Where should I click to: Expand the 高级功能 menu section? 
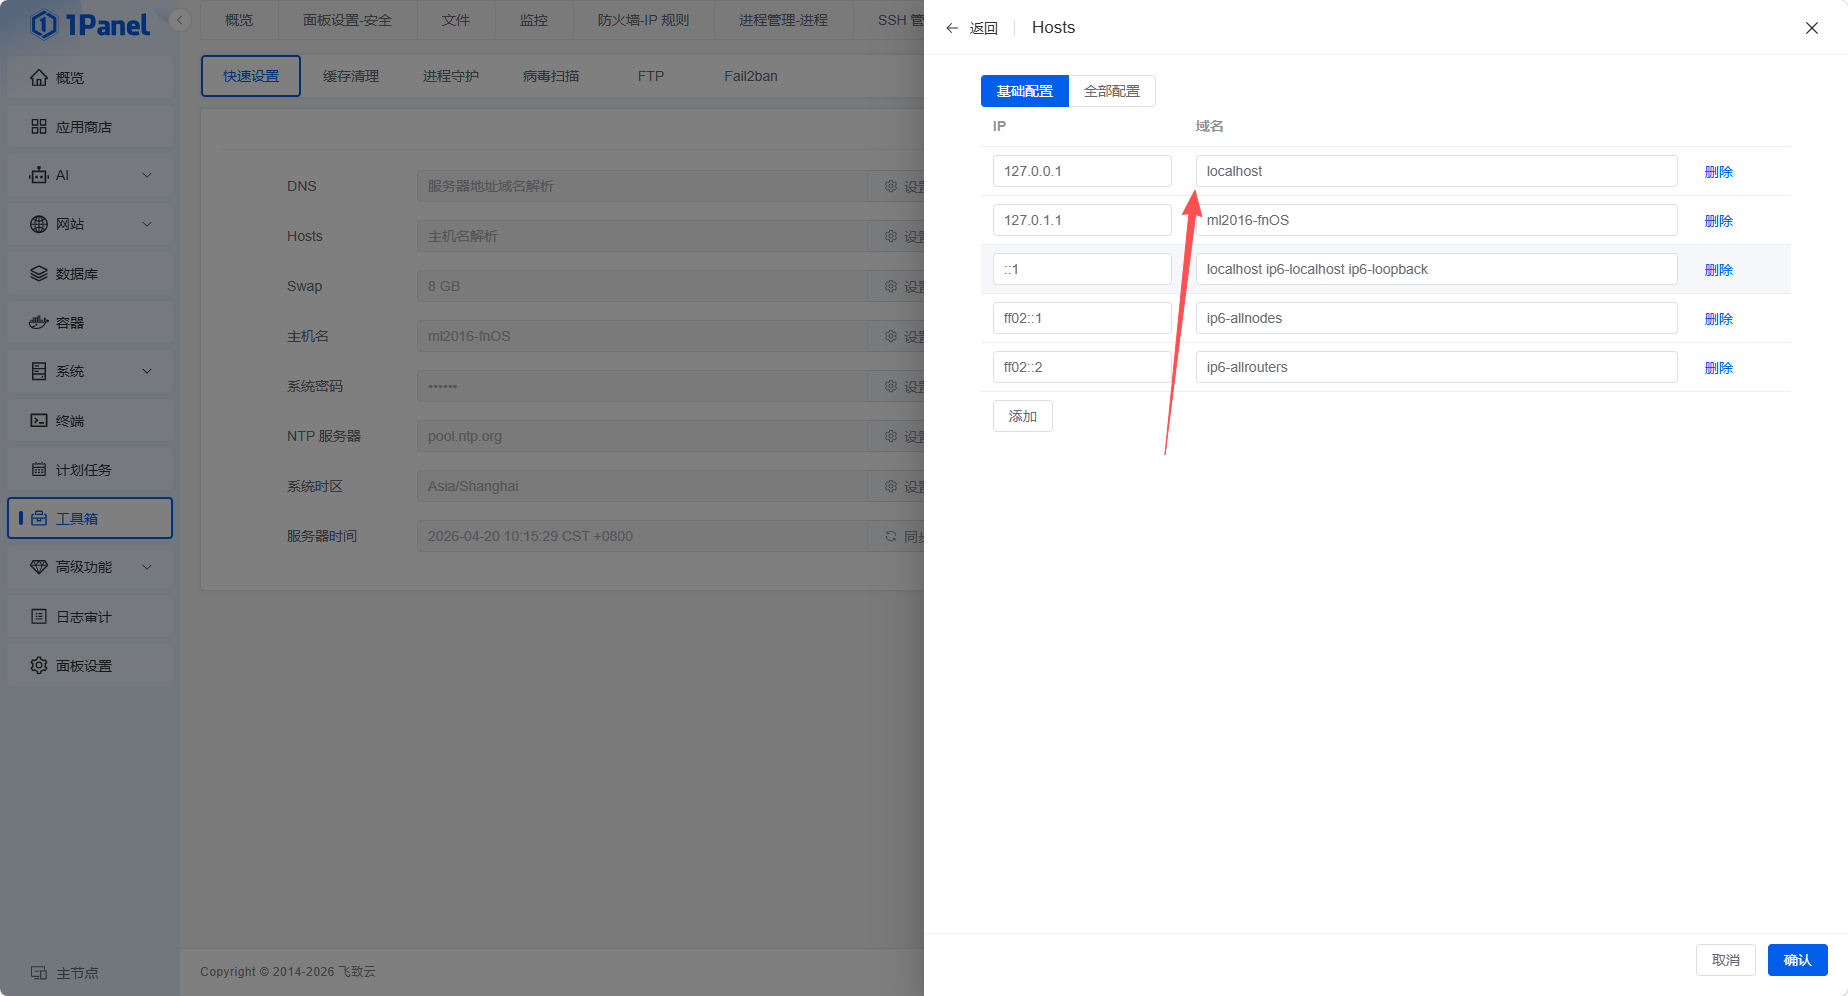pos(147,567)
